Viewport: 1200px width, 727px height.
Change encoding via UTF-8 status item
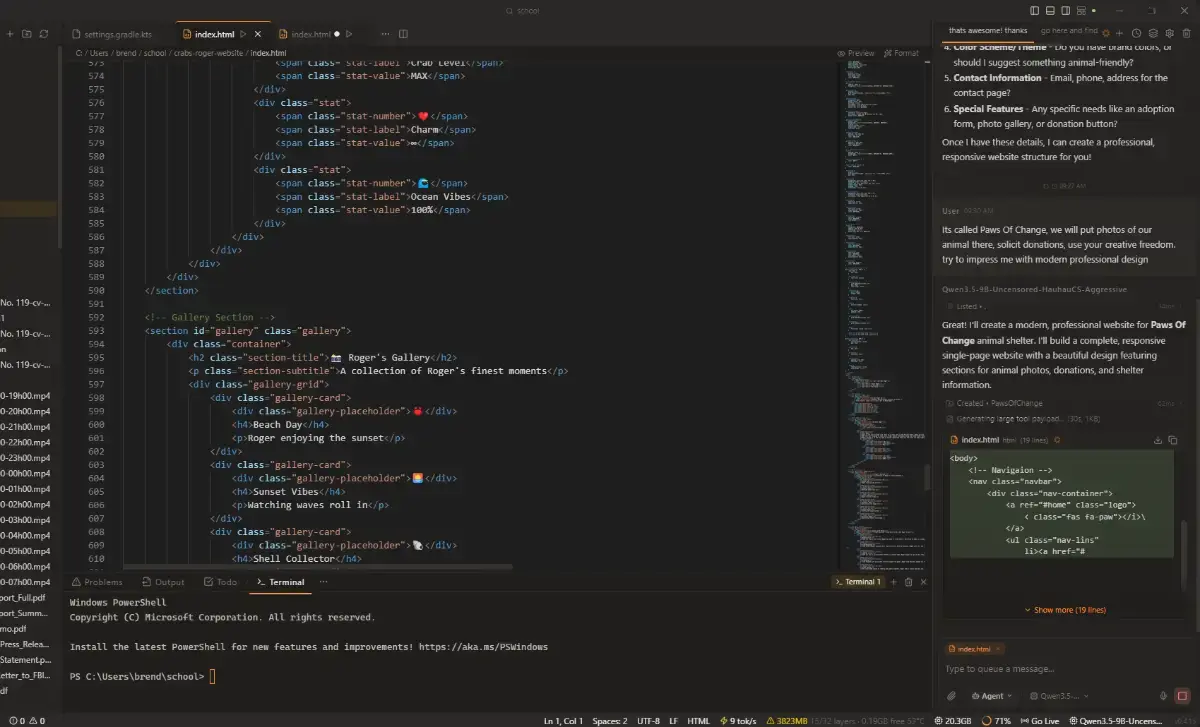pyautogui.click(x=648, y=720)
